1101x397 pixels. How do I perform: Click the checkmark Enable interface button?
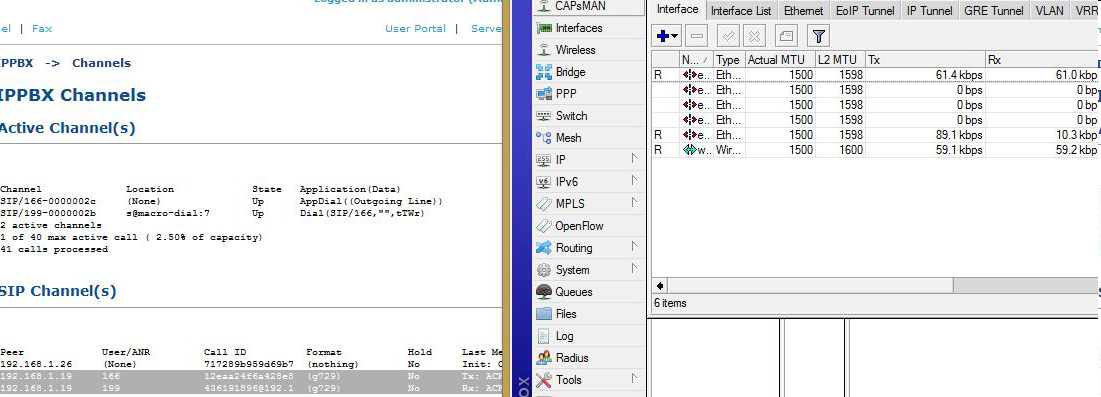[x=727, y=35]
